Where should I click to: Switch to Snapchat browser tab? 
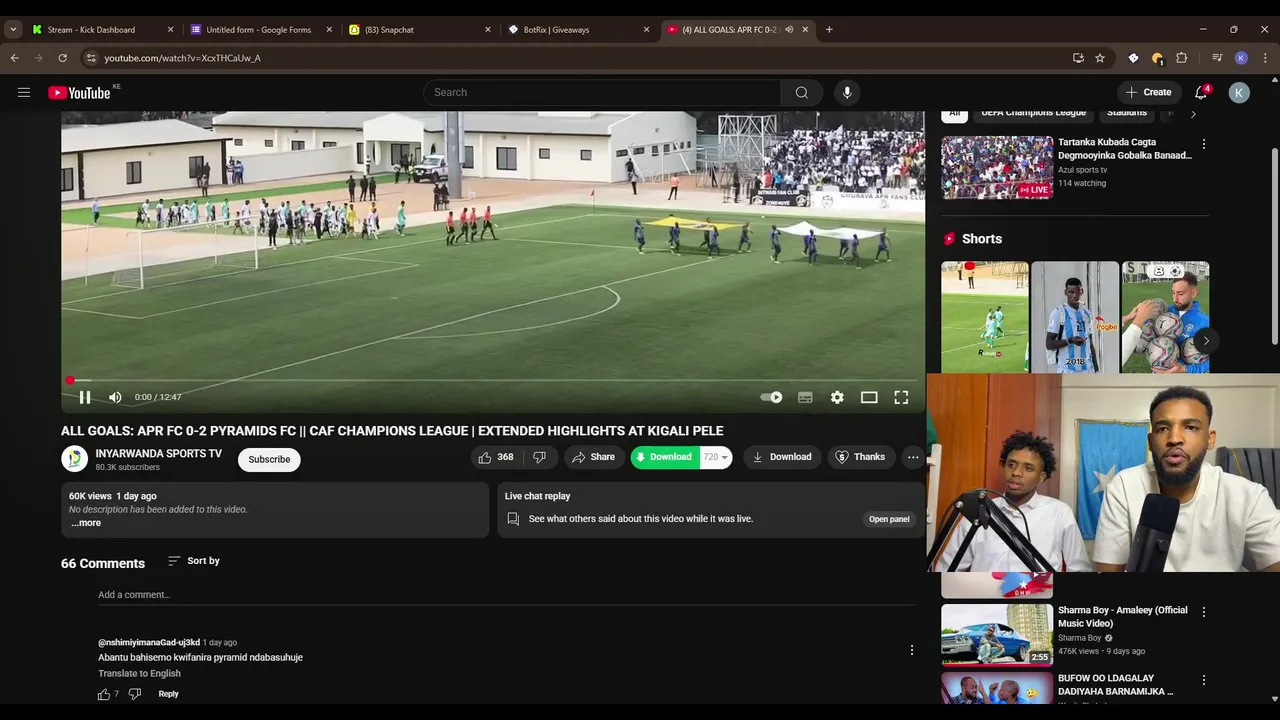(418, 30)
